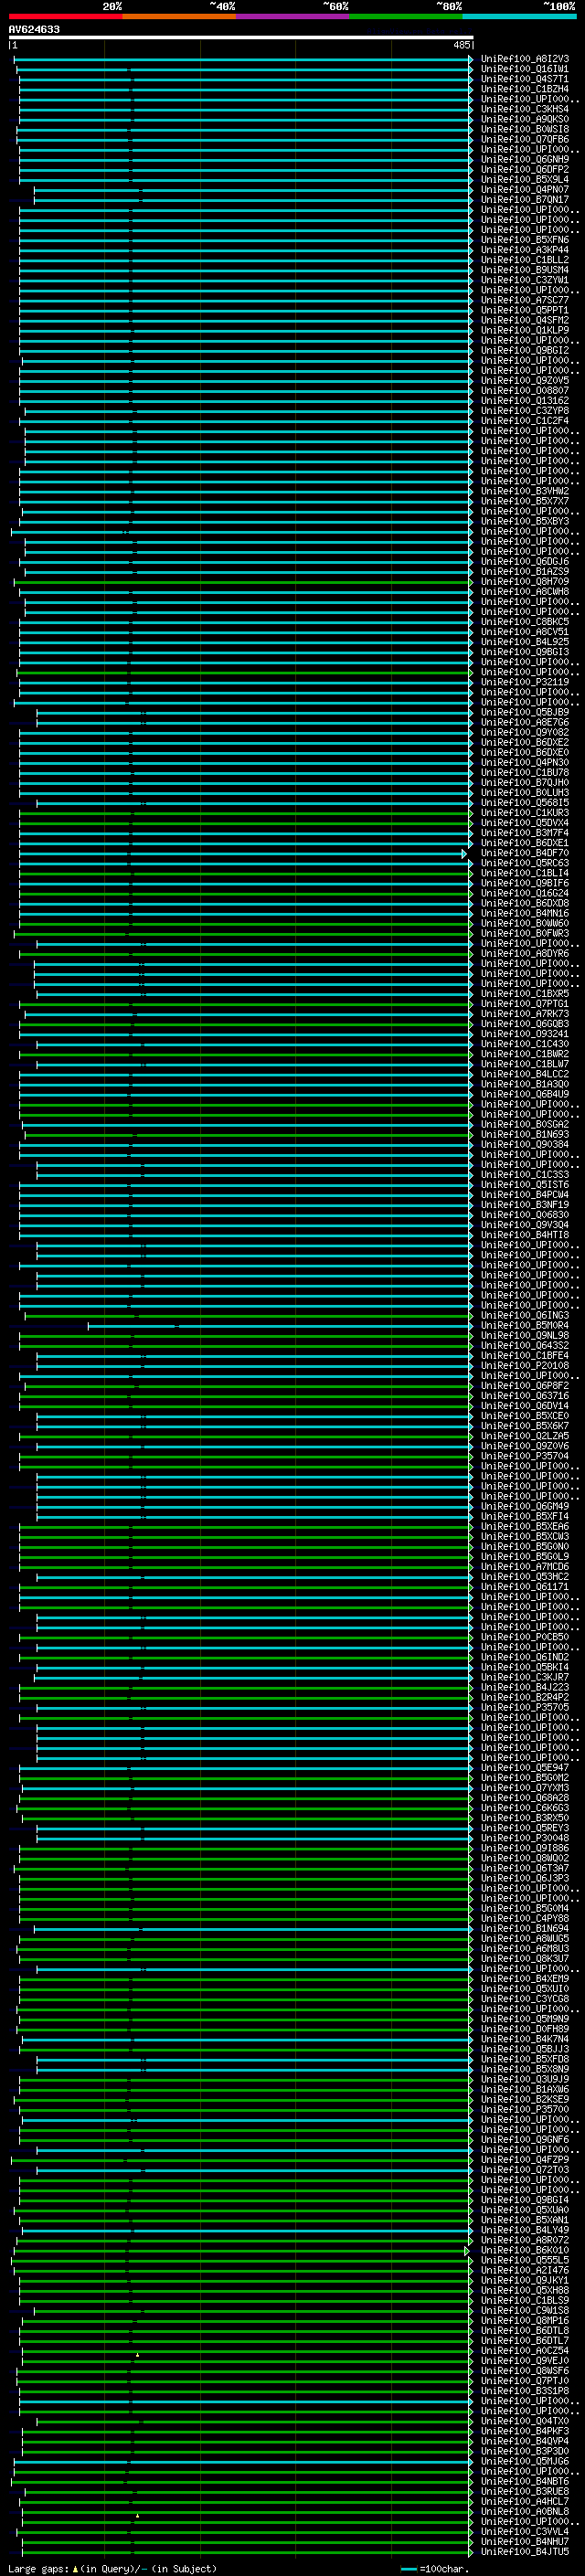Screen dimensions: 585x2576
Task: Select the UniRef100_Q9BGI2 label
Action: point(525,350)
